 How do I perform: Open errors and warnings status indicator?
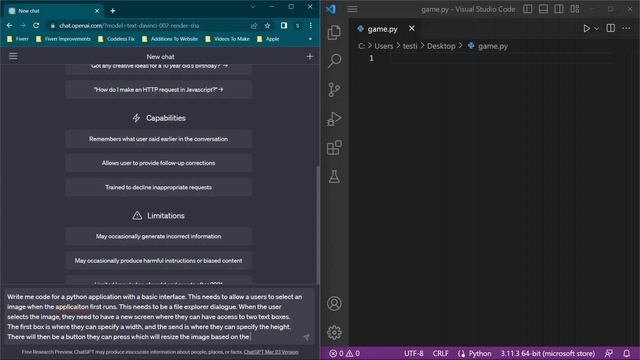[x=344, y=353]
